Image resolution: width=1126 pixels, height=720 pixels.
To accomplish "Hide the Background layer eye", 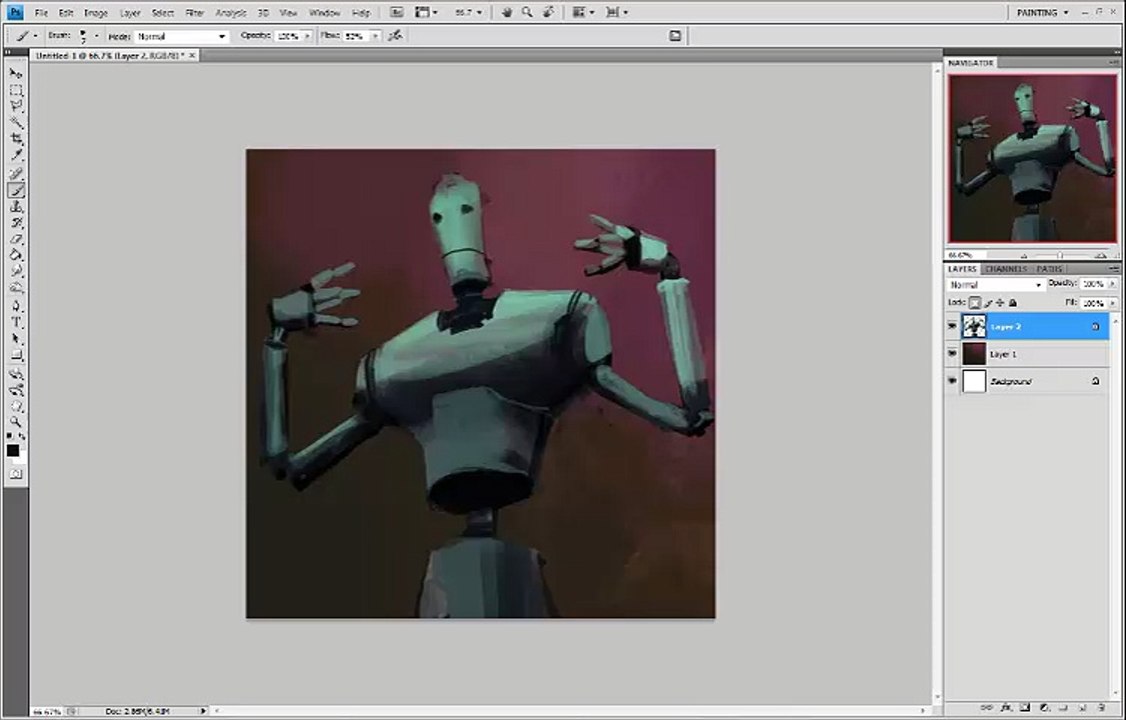I will click(x=952, y=381).
